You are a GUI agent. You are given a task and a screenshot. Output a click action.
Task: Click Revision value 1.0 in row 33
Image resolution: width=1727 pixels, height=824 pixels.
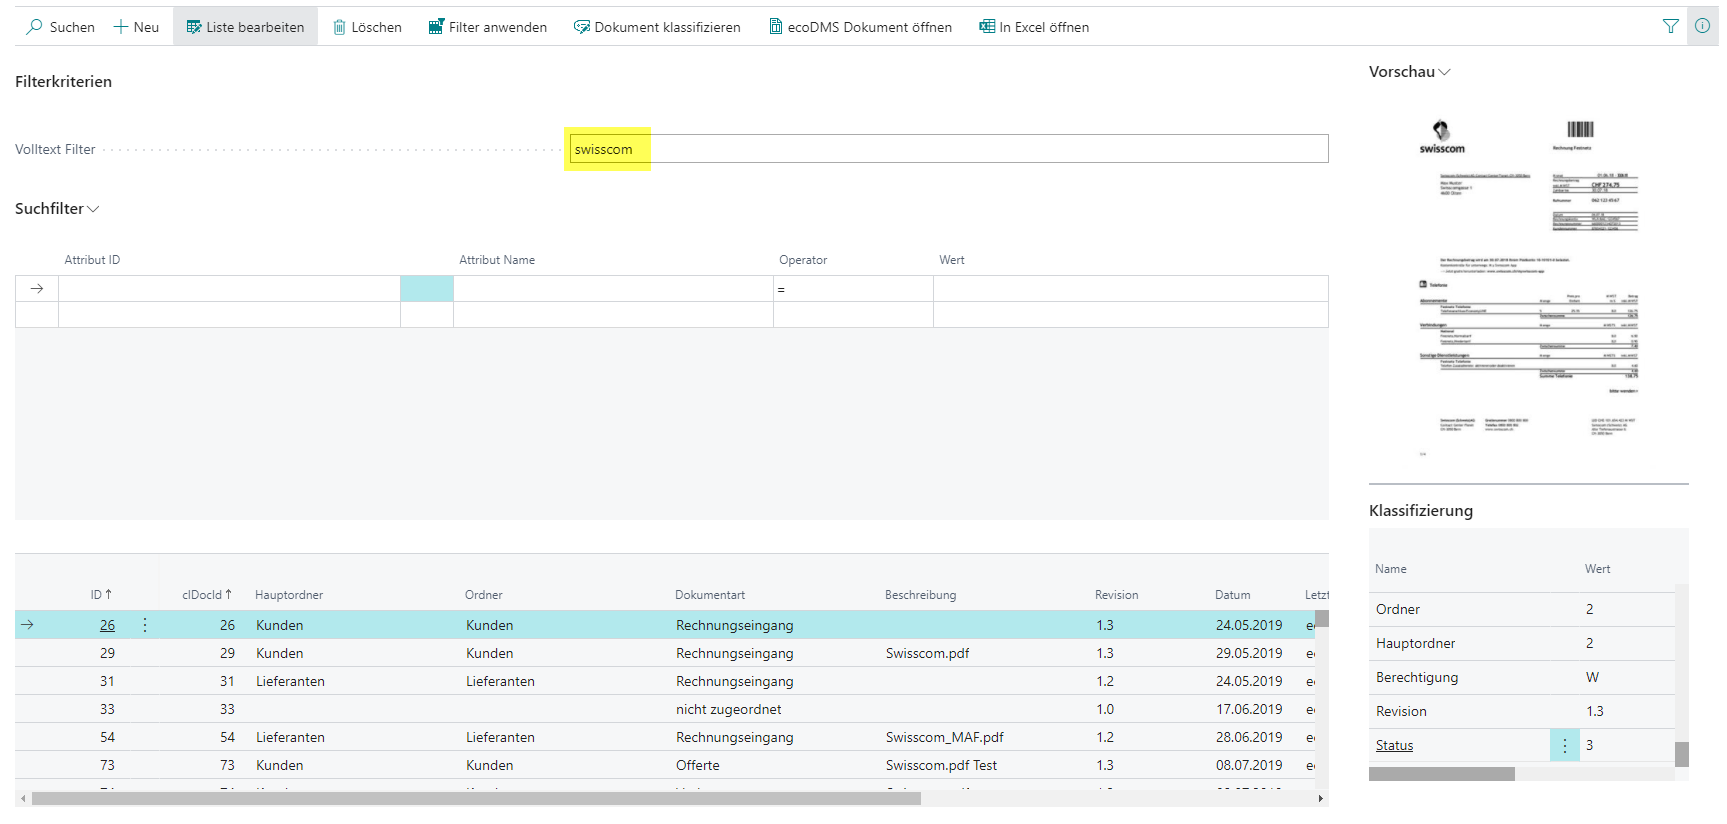point(1104,709)
